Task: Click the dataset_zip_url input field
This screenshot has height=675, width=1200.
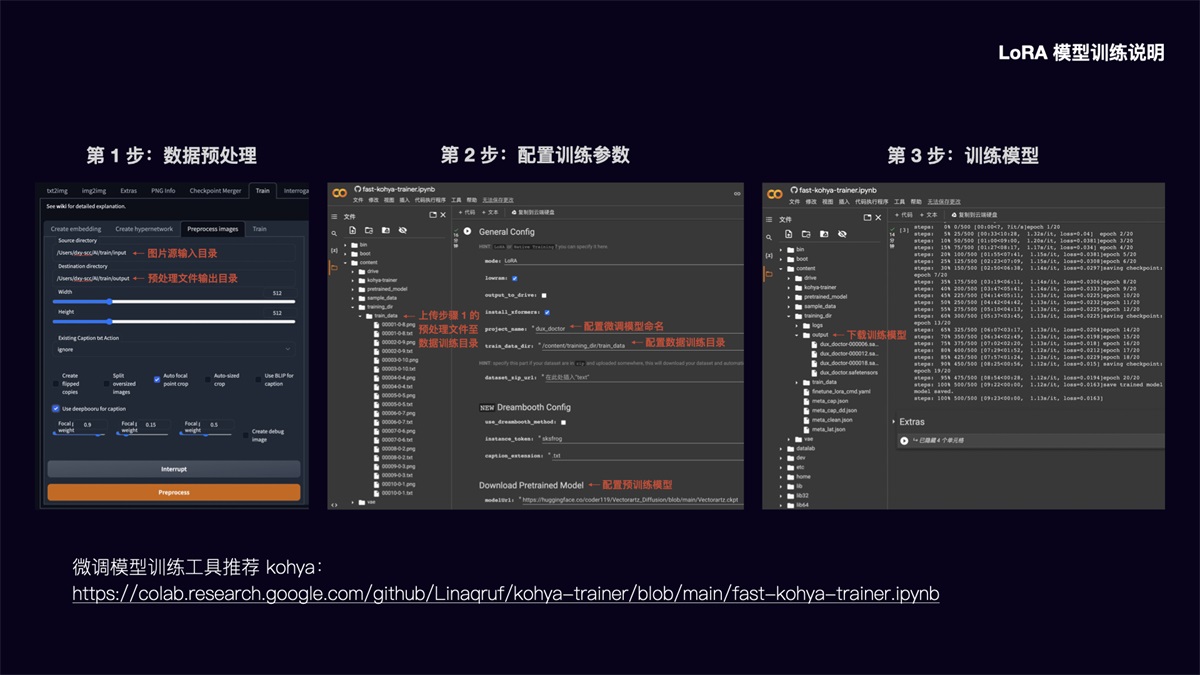Action: [x=569, y=377]
